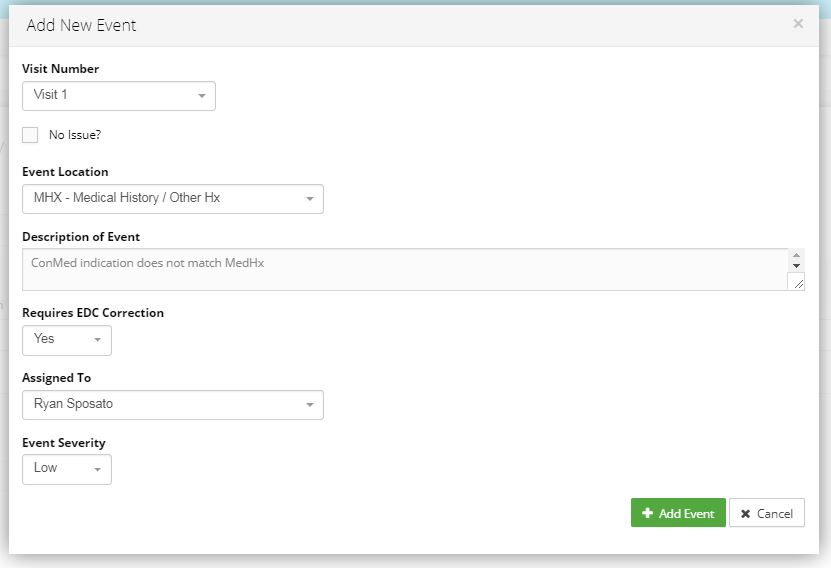Click the Visit Number caret arrow
This screenshot has width=831, height=568.
(x=201, y=96)
